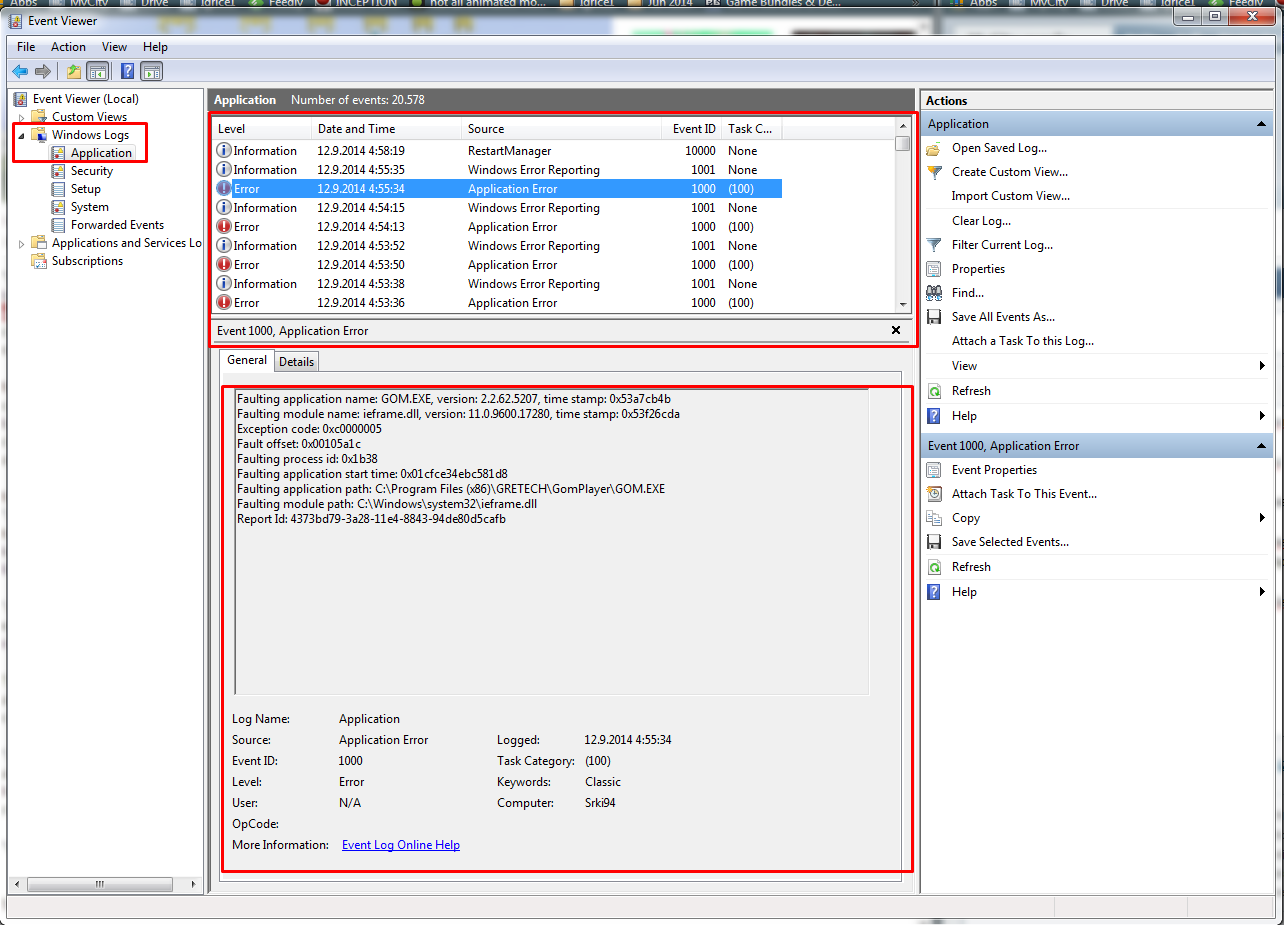
Task: Collapse the Application section in Actions pane
Action: (x=1263, y=124)
